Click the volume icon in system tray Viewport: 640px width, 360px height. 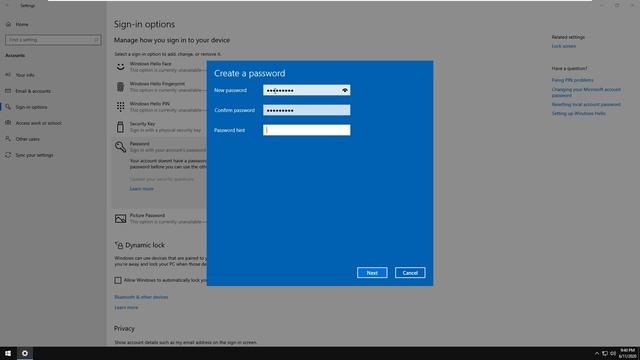(x=613, y=353)
